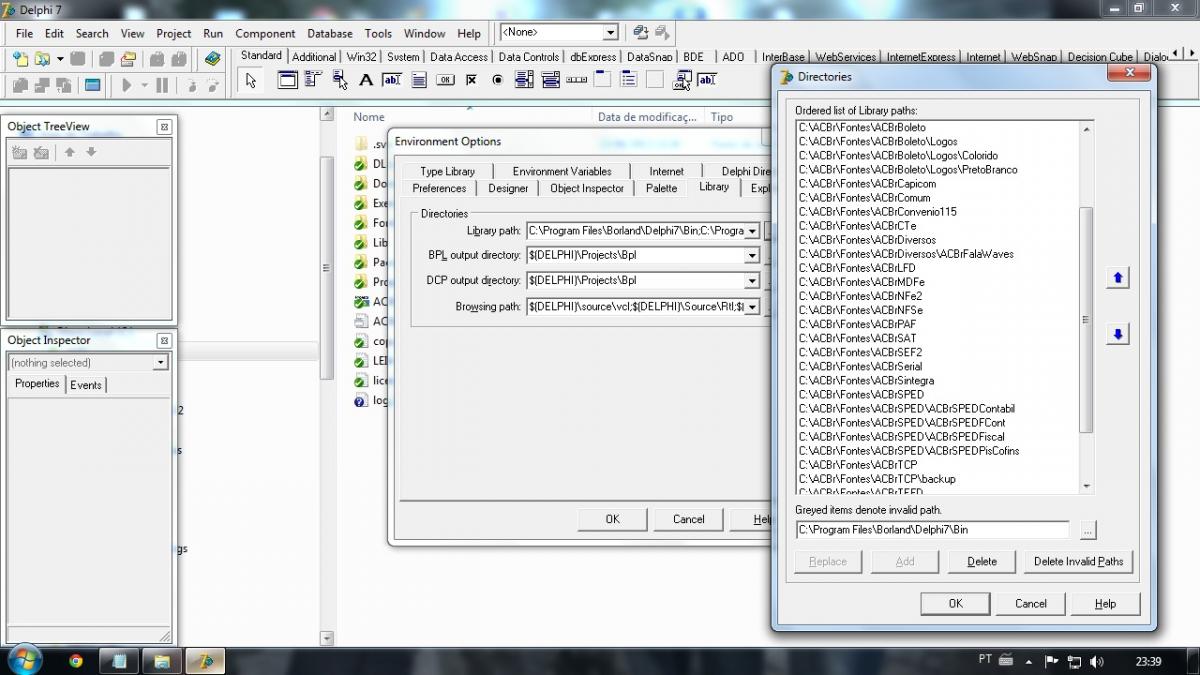Select the CheckBox component icon
The width and height of the screenshot is (1200, 675).
click(x=471, y=80)
